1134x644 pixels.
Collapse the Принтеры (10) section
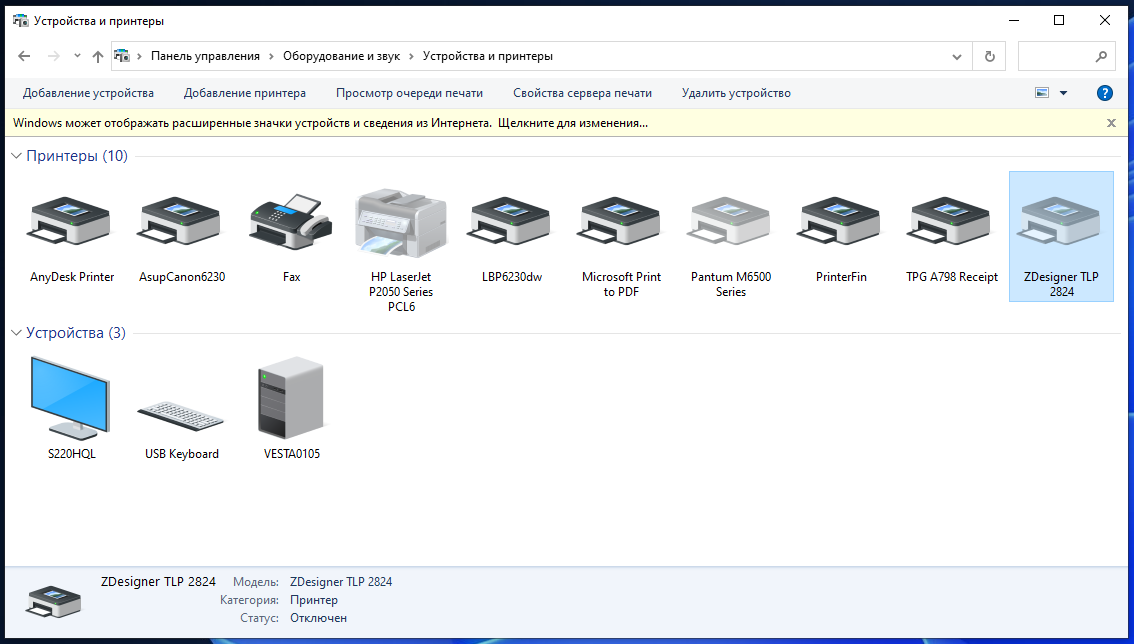(x=14, y=156)
